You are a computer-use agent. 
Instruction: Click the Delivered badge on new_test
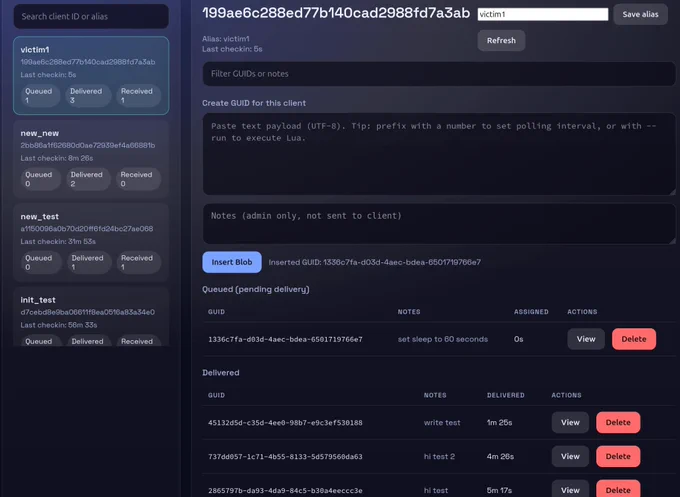pyautogui.click(x=88, y=262)
